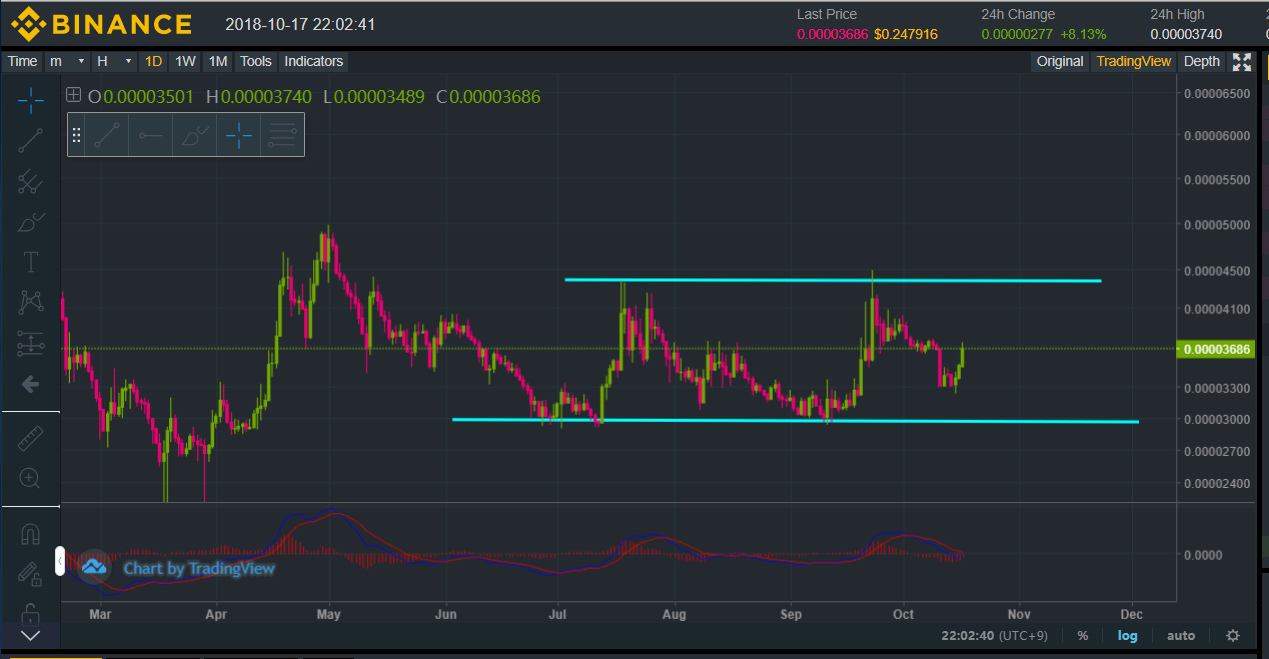This screenshot has height=659, width=1269.
Task: Open chart settings gear icon
Action: coord(1233,635)
